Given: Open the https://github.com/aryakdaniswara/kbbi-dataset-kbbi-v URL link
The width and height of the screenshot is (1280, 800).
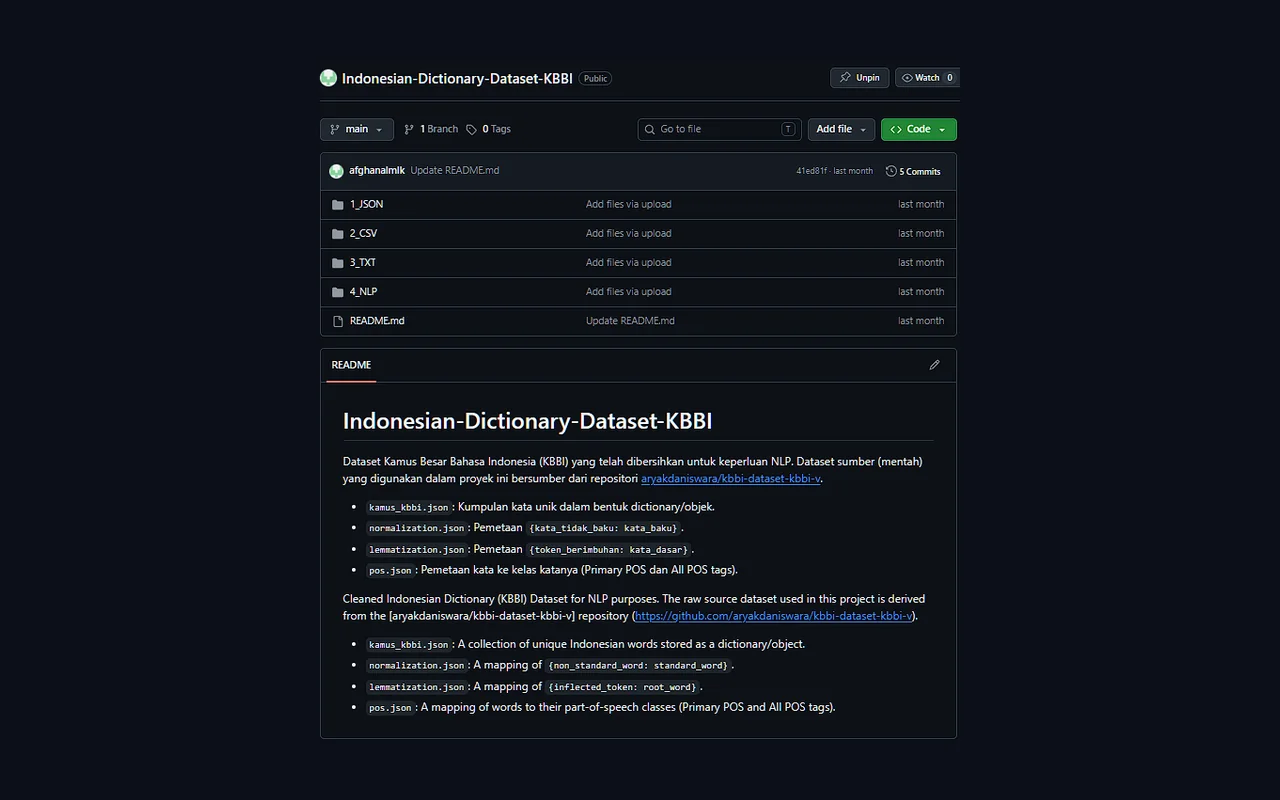Looking at the screenshot, I should coord(773,616).
